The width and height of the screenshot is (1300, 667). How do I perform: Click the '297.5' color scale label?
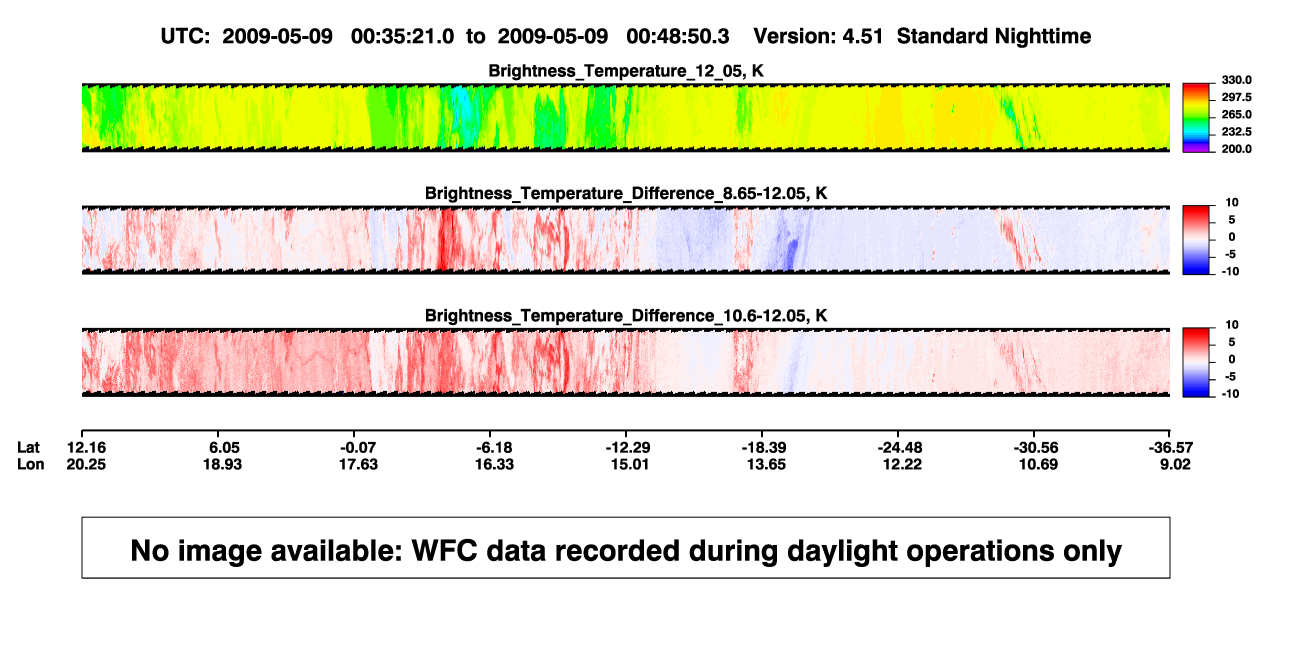point(1238,97)
